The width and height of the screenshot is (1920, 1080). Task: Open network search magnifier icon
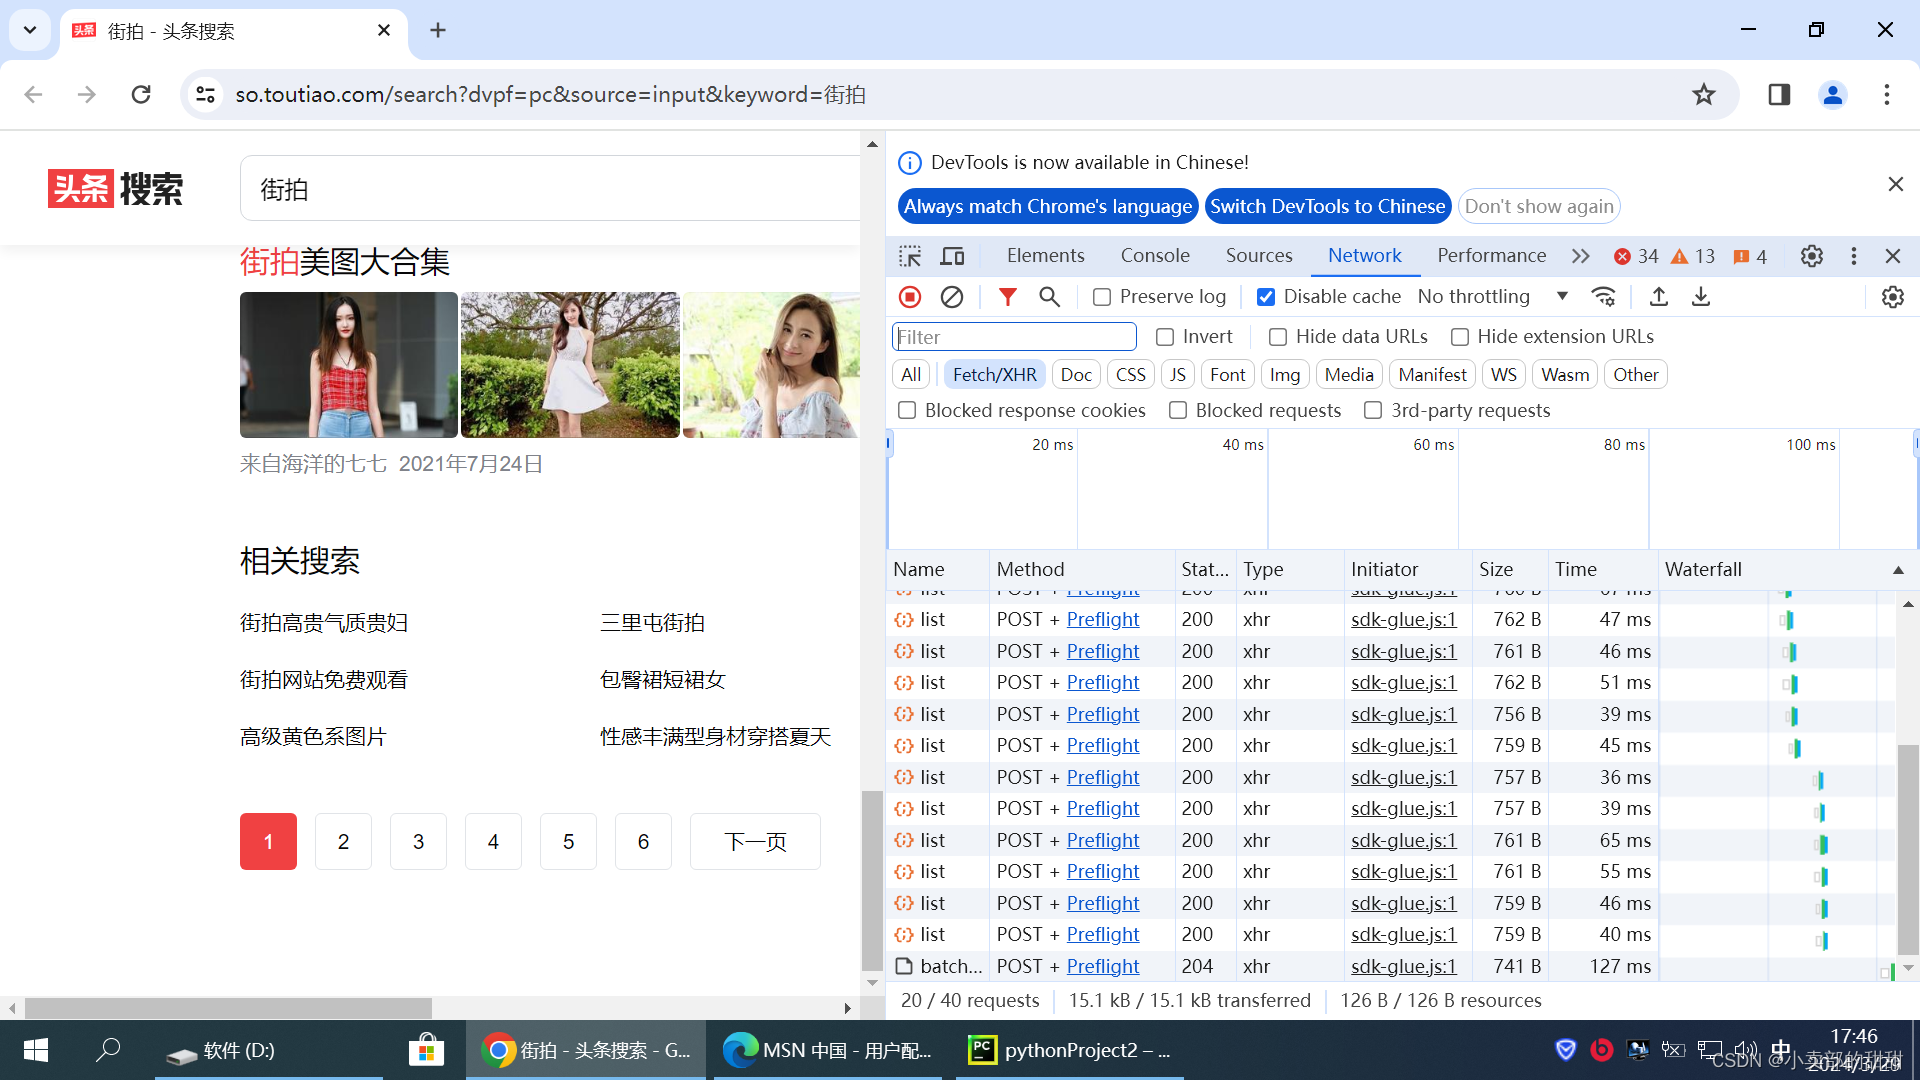tap(1049, 297)
